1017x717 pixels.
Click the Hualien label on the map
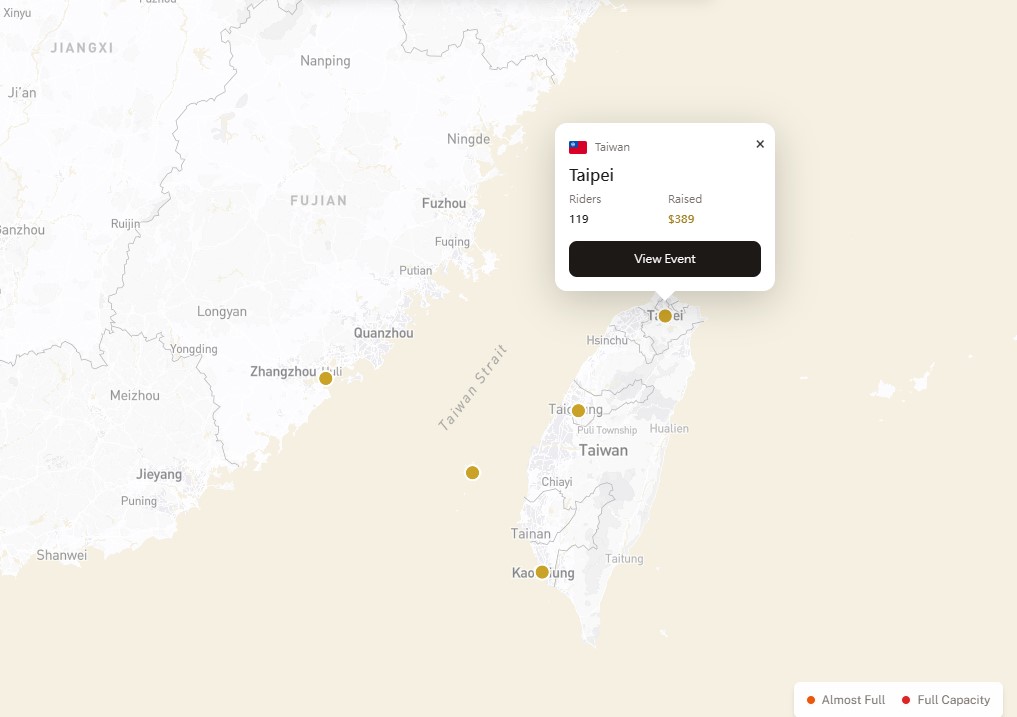[x=669, y=428]
